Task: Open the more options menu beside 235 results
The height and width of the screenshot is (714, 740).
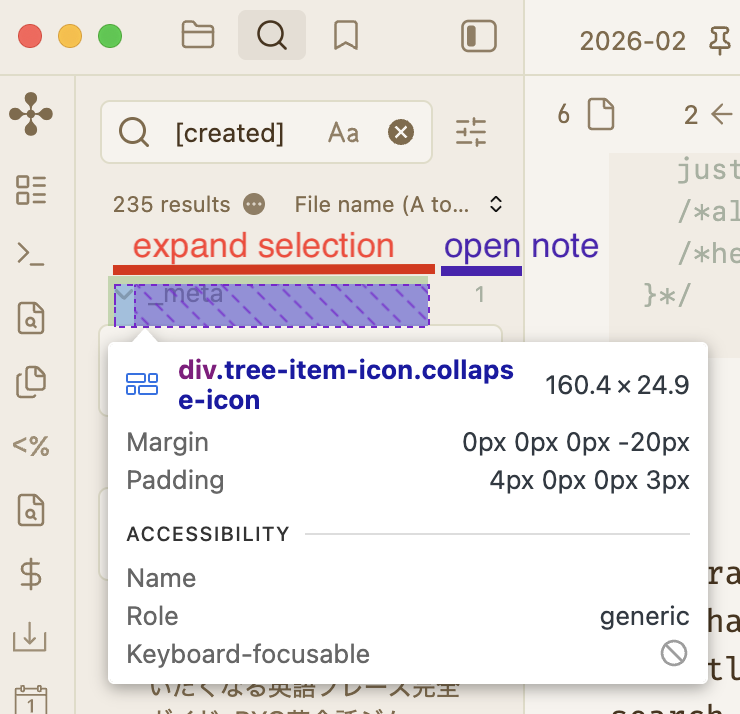Action: click(x=254, y=205)
